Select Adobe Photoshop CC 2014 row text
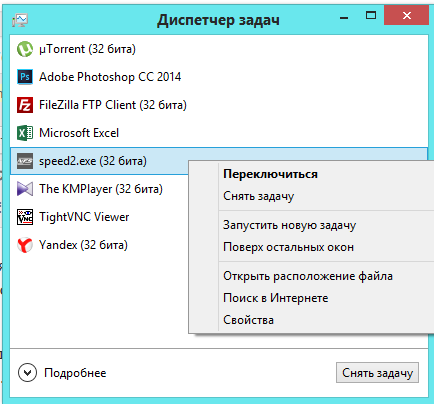The width and height of the screenshot is (434, 404). 110,77
